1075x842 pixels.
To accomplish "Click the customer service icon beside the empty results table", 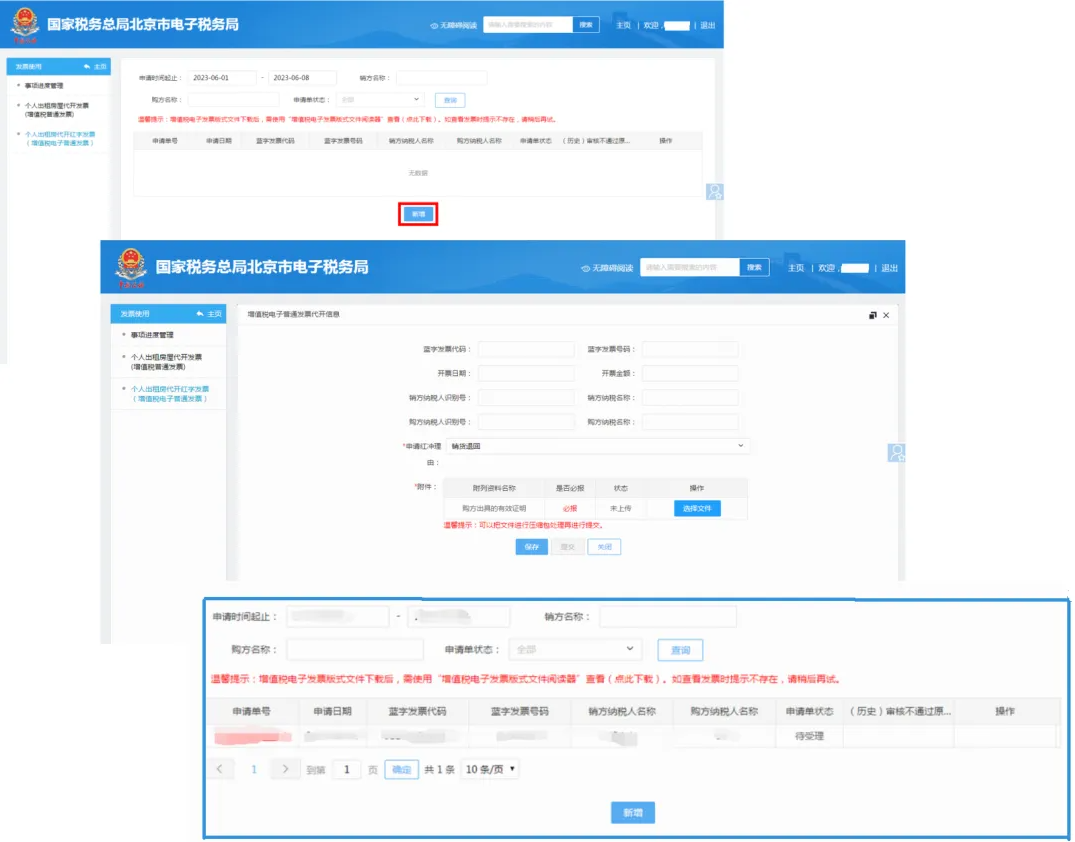I will pos(714,192).
